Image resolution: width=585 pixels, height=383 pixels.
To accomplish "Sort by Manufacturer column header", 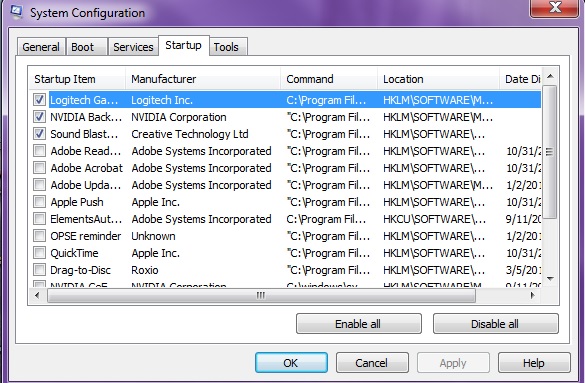I will click(203, 79).
